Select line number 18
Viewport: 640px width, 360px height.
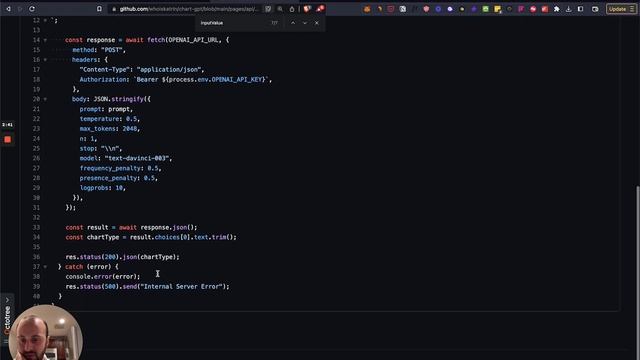(x=36, y=80)
